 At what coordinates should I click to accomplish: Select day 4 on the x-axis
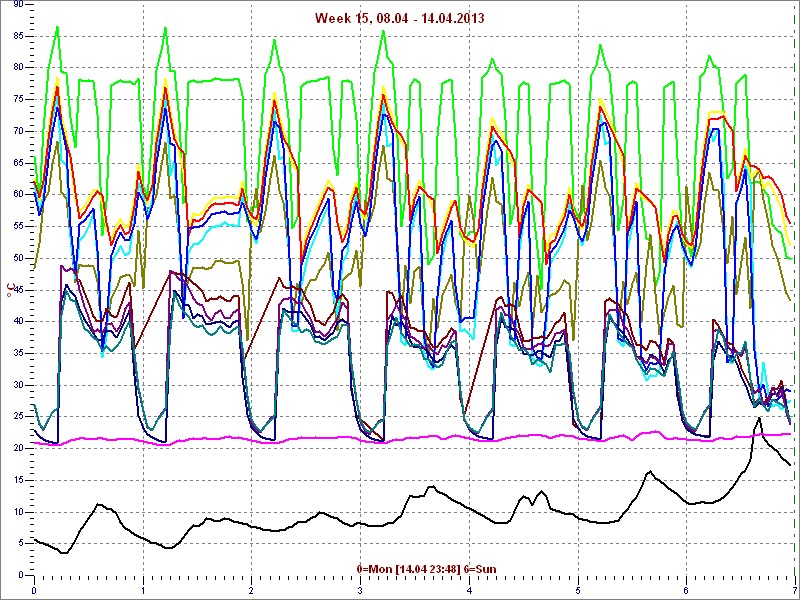[469, 590]
